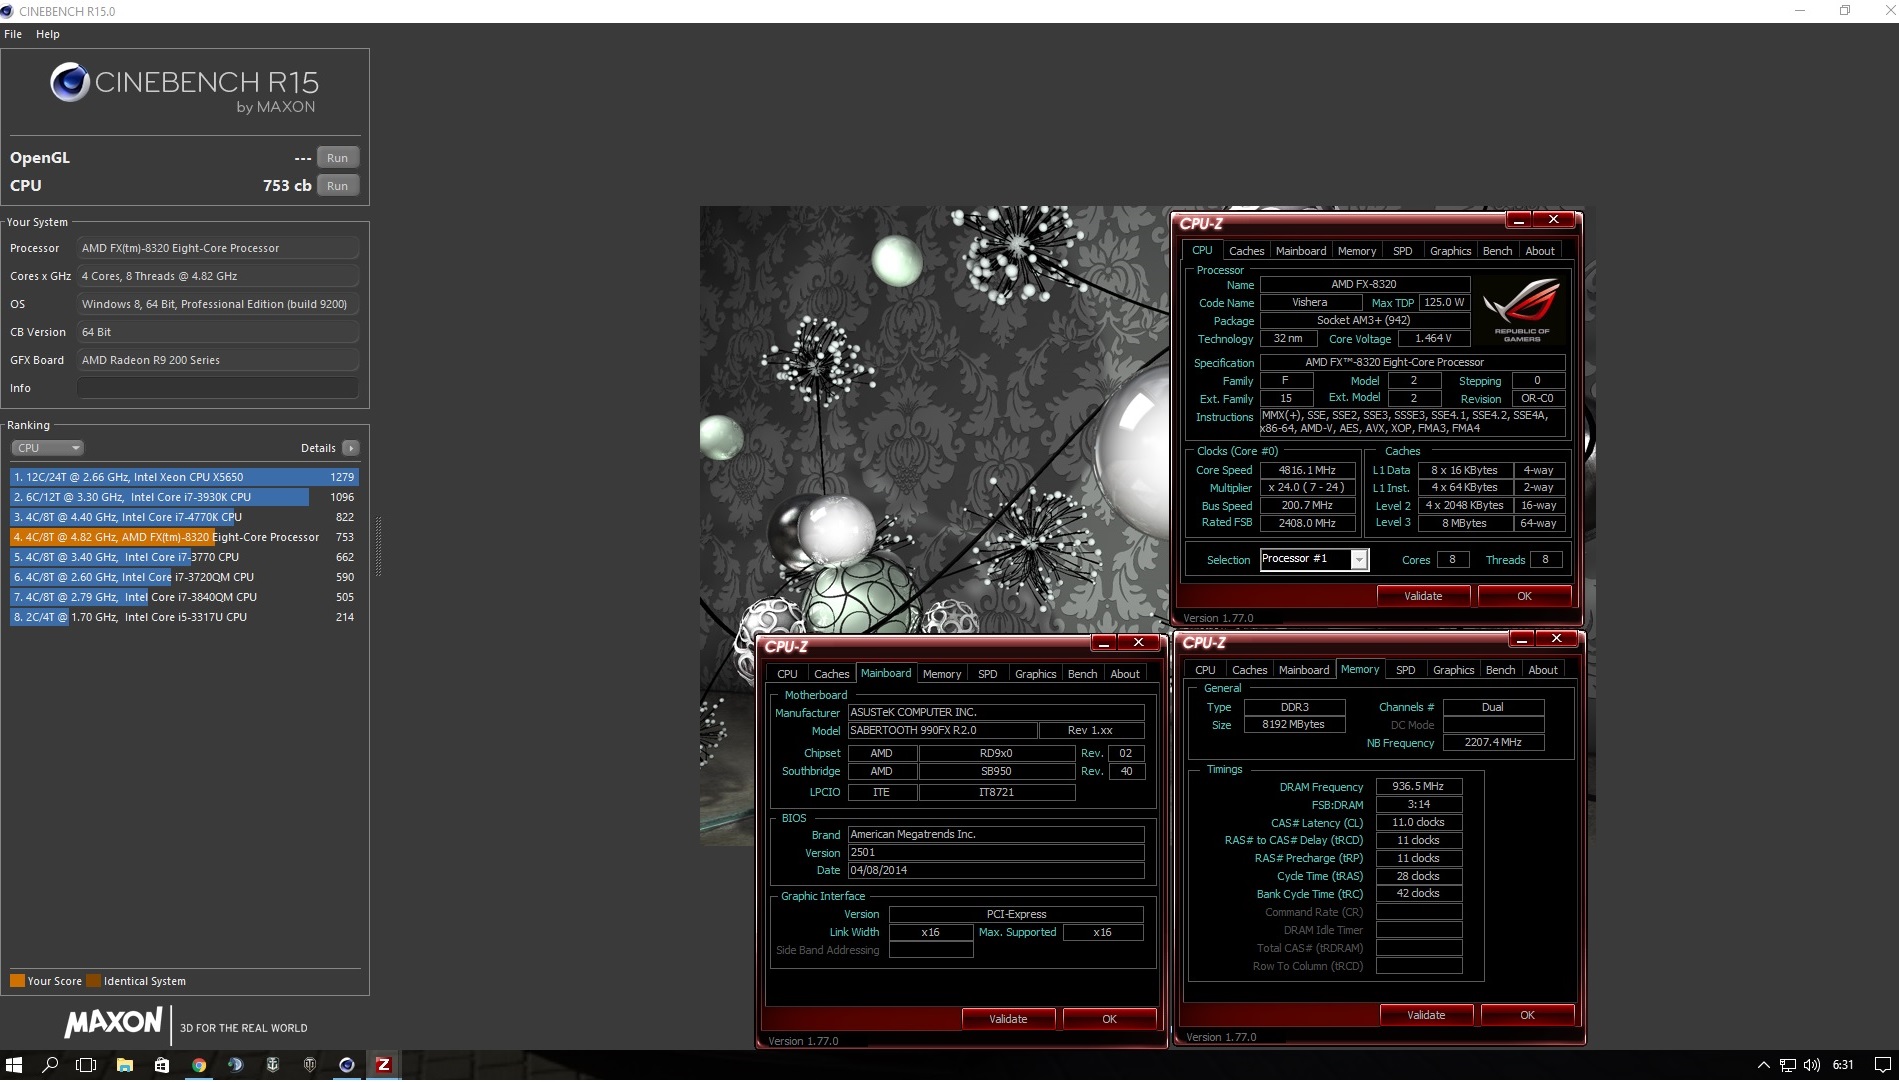Click Validate in Memory CPU-Z window
Image resolution: width=1899 pixels, height=1082 pixels.
1426,1015
